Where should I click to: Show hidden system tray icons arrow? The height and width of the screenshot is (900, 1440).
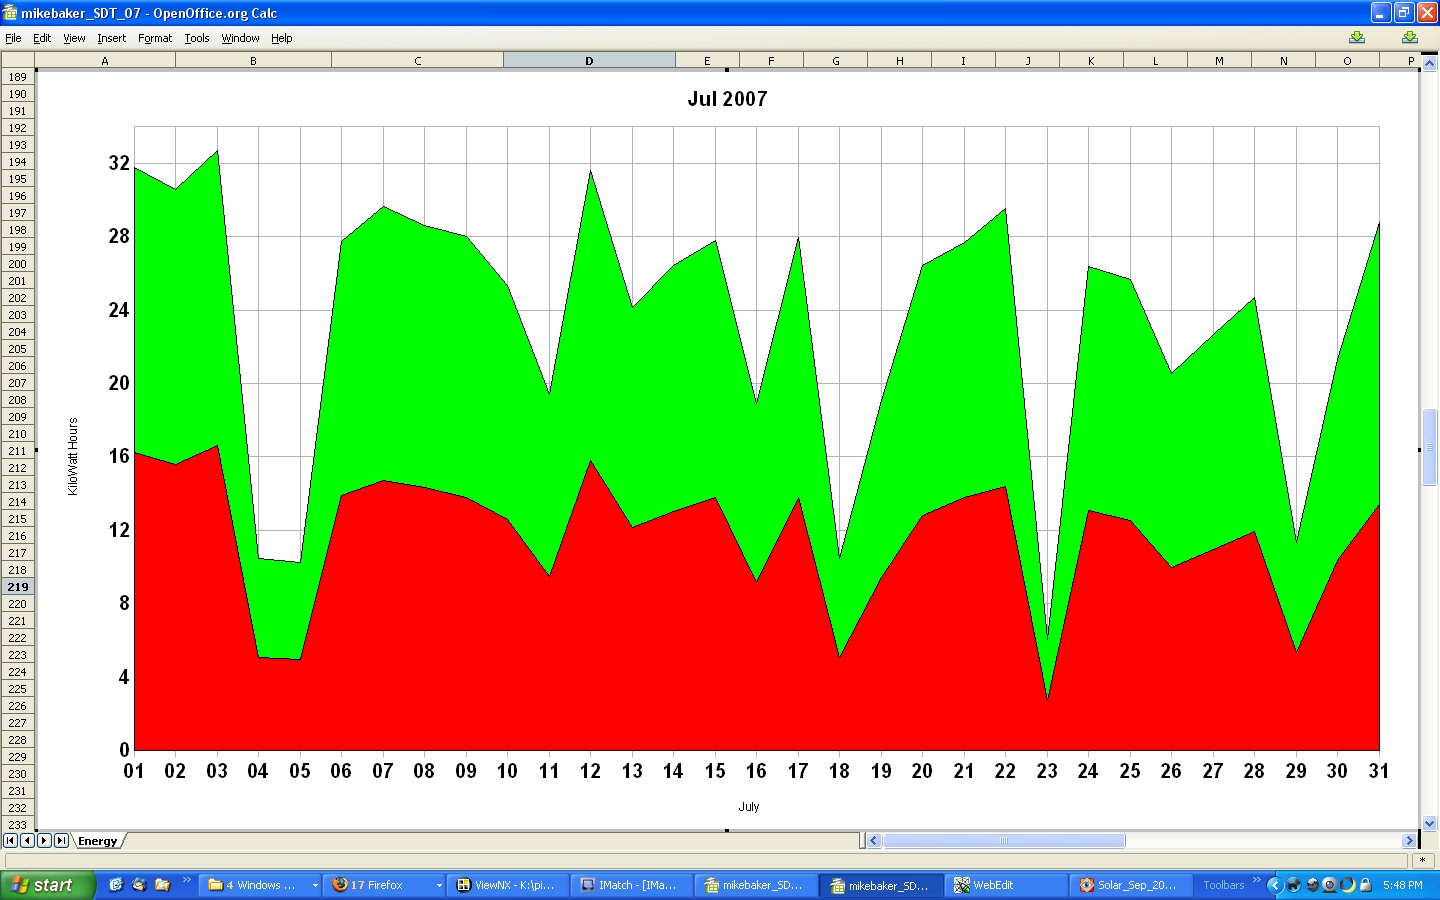1274,885
